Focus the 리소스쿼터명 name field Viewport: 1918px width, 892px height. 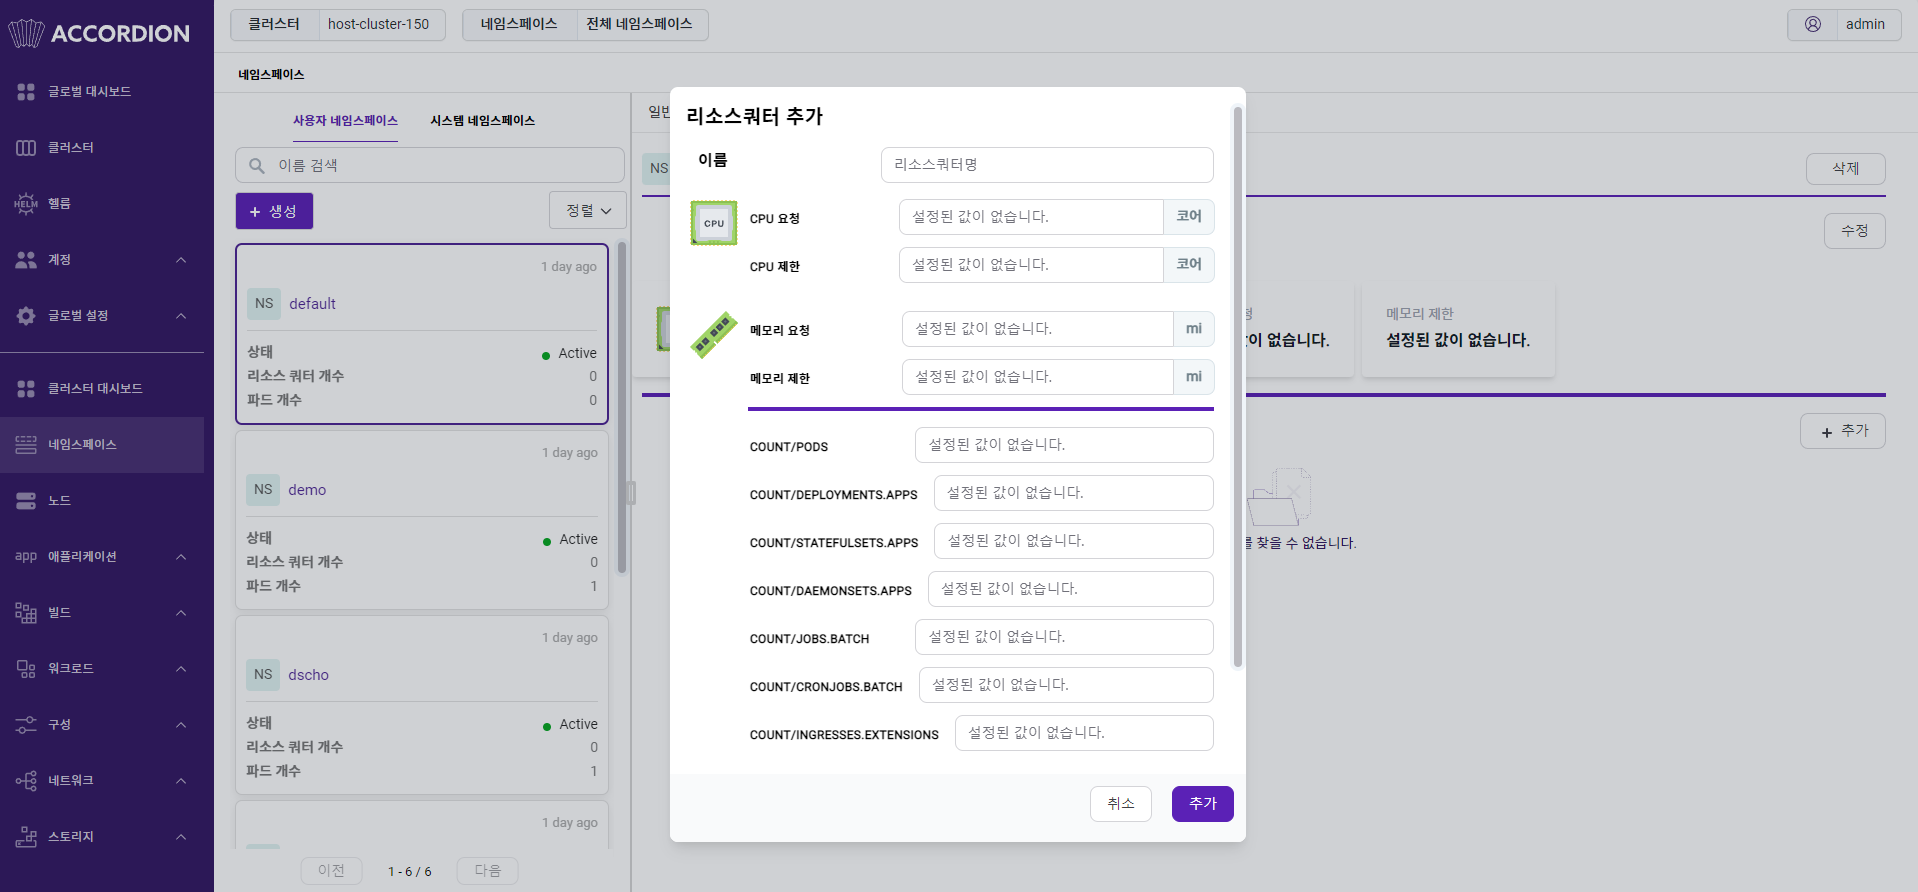(1047, 165)
